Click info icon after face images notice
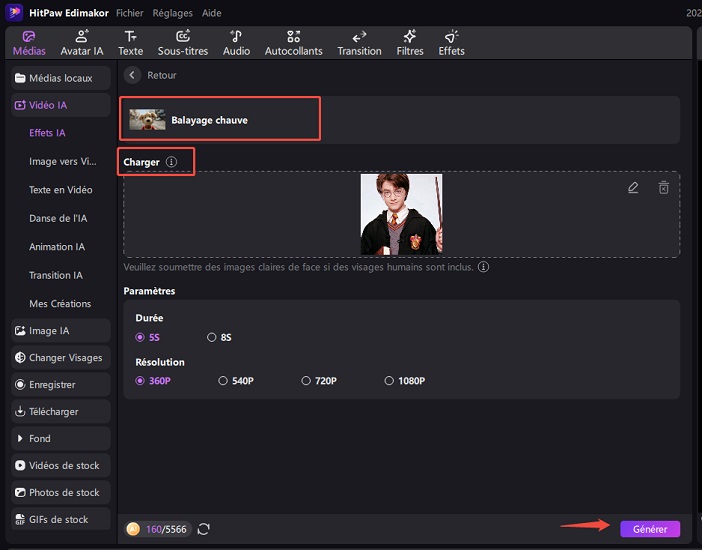Screen dimensions: 702x550 pyautogui.click(x=484, y=267)
